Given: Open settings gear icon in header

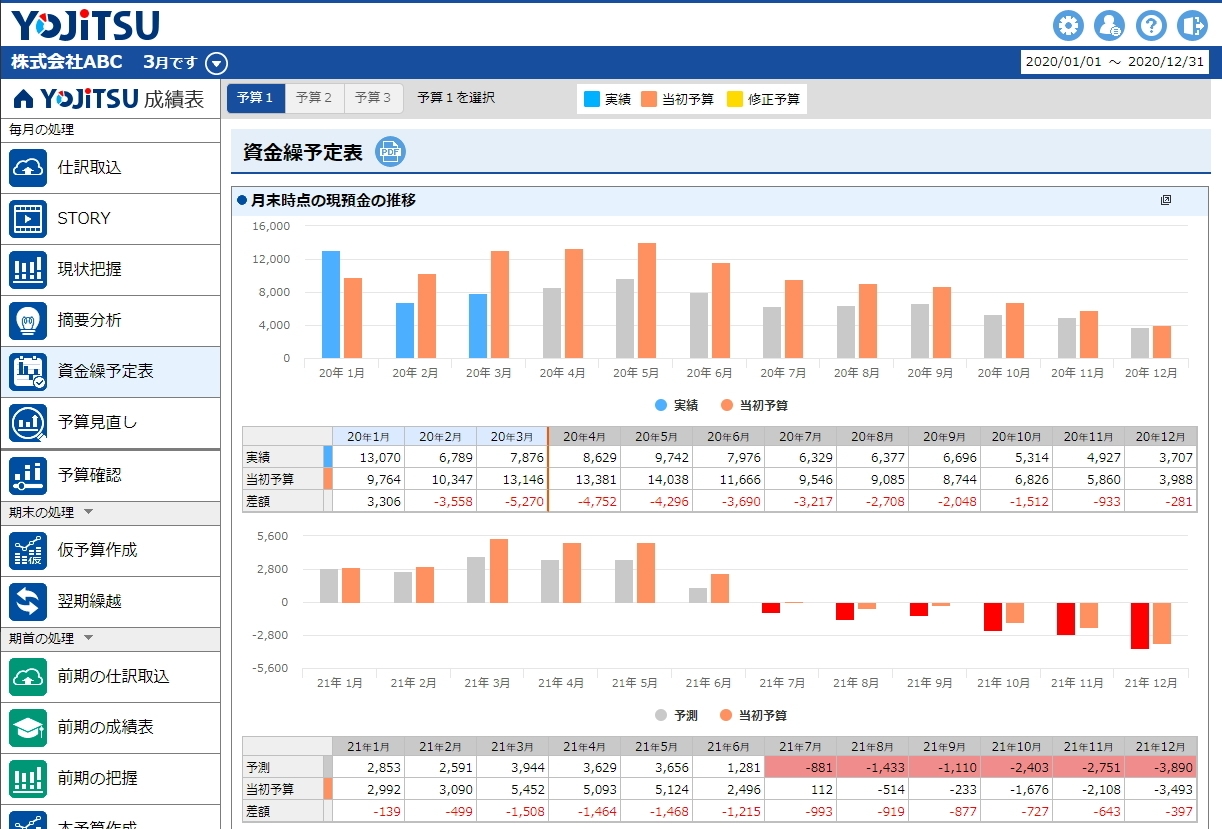Looking at the screenshot, I should [x=1069, y=25].
